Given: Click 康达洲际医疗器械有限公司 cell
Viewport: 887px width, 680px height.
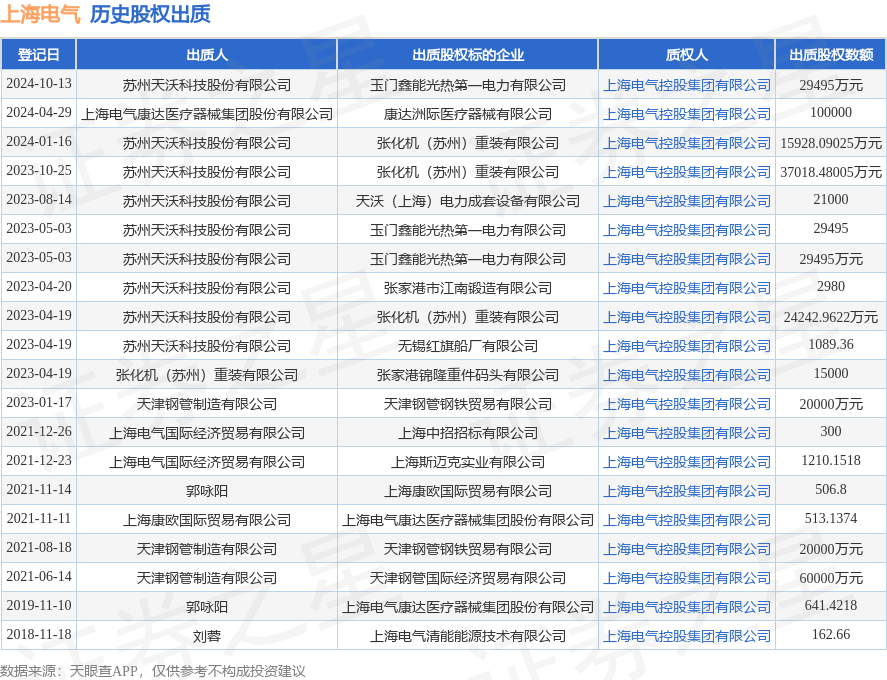Looking at the screenshot, I should [x=467, y=114].
